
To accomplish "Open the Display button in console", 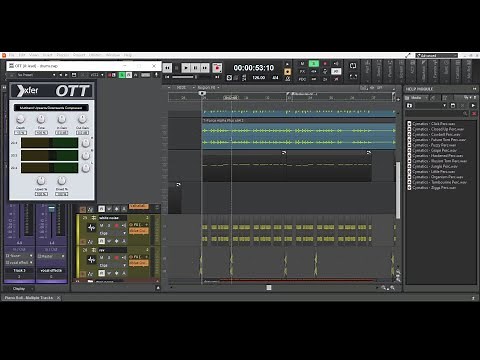I will 19,289.
